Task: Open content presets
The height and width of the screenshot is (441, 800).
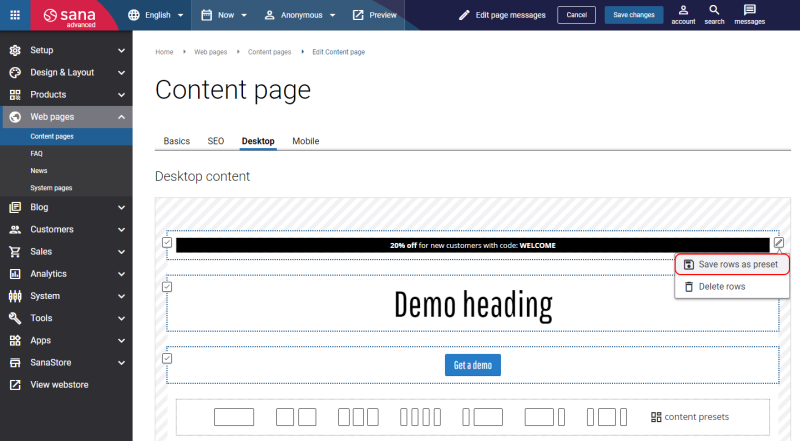Action: tap(690, 417)
